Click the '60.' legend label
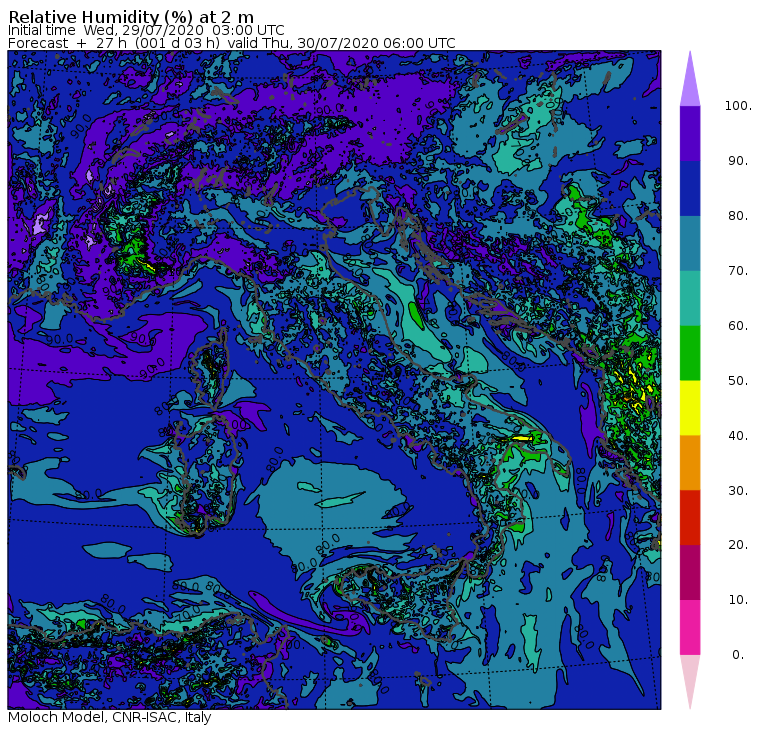The height and width of the screenshot is (731, 760). pyautogui.click(x=738, y=325)
